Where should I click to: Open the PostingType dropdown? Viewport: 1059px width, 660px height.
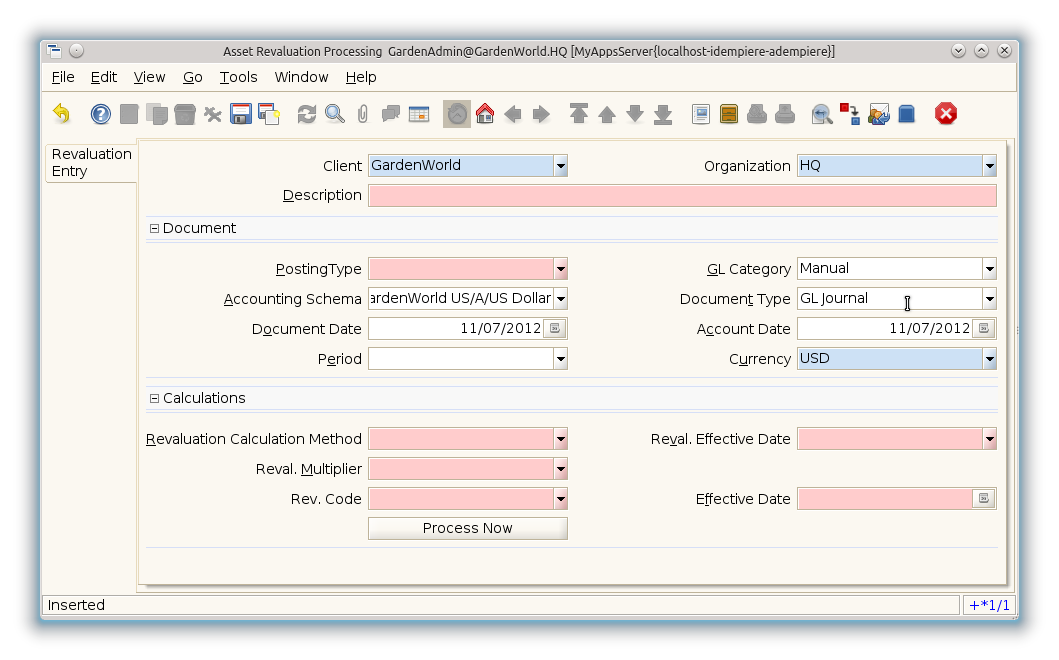(560, 269)
